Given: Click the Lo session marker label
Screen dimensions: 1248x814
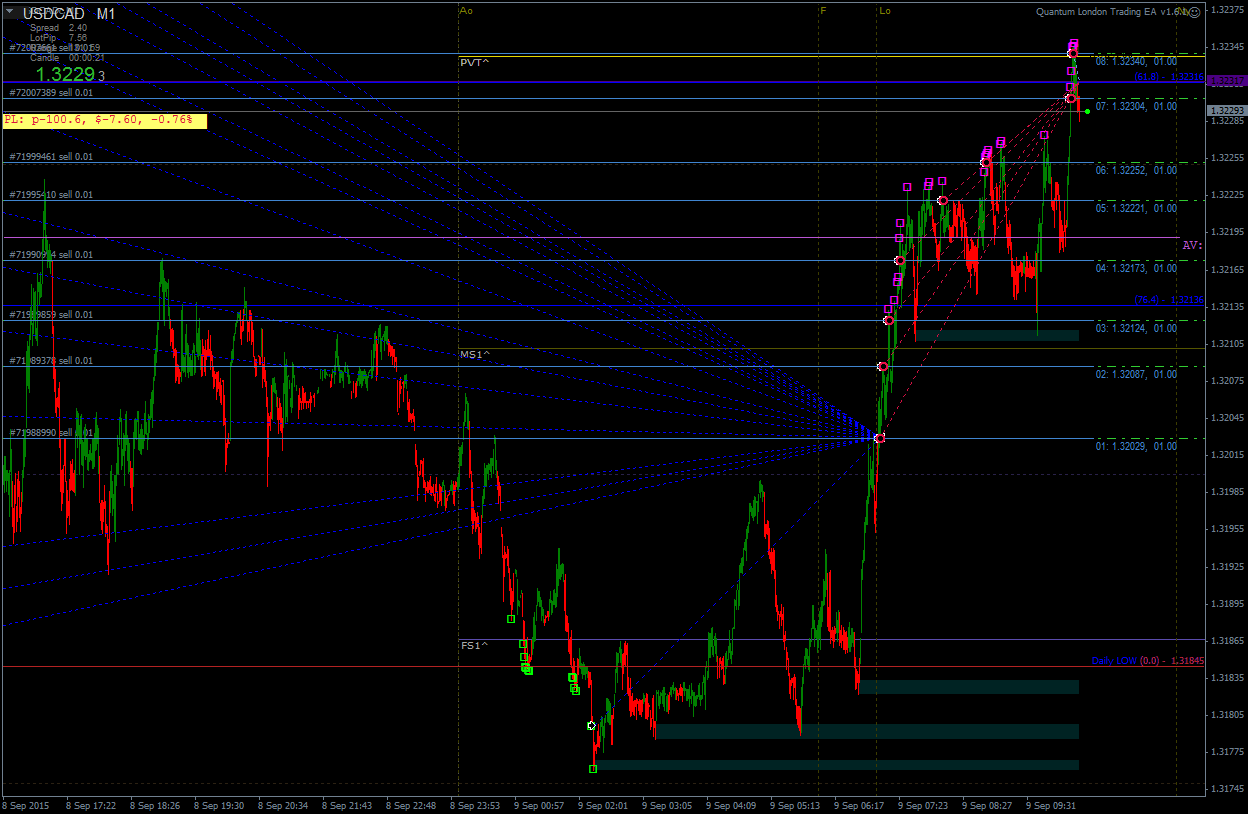Looking at the screenshot, I should tap(885, 10).
